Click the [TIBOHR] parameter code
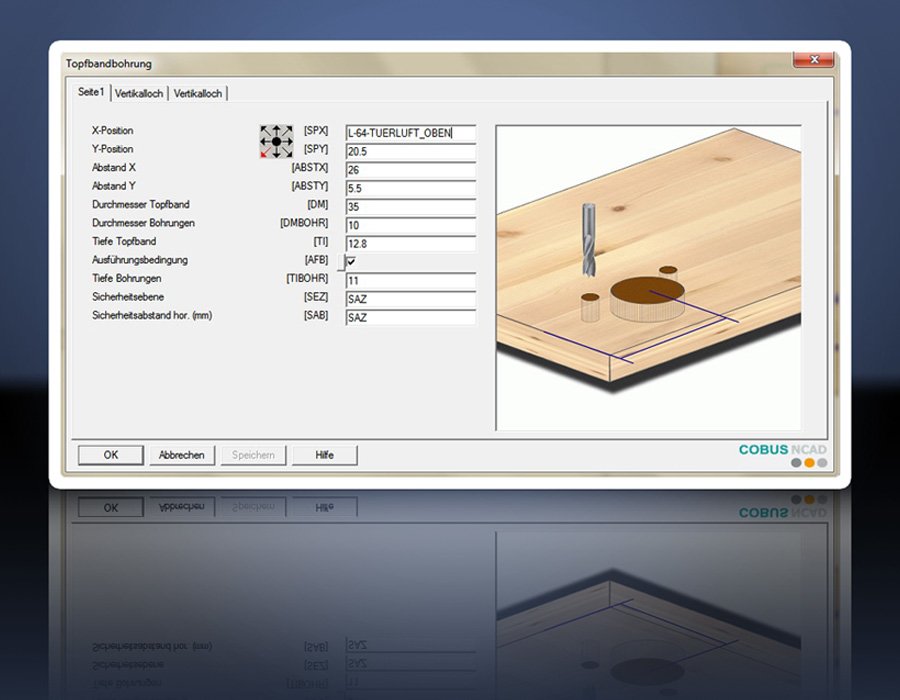Screen dimensions: 900x700 307,278
